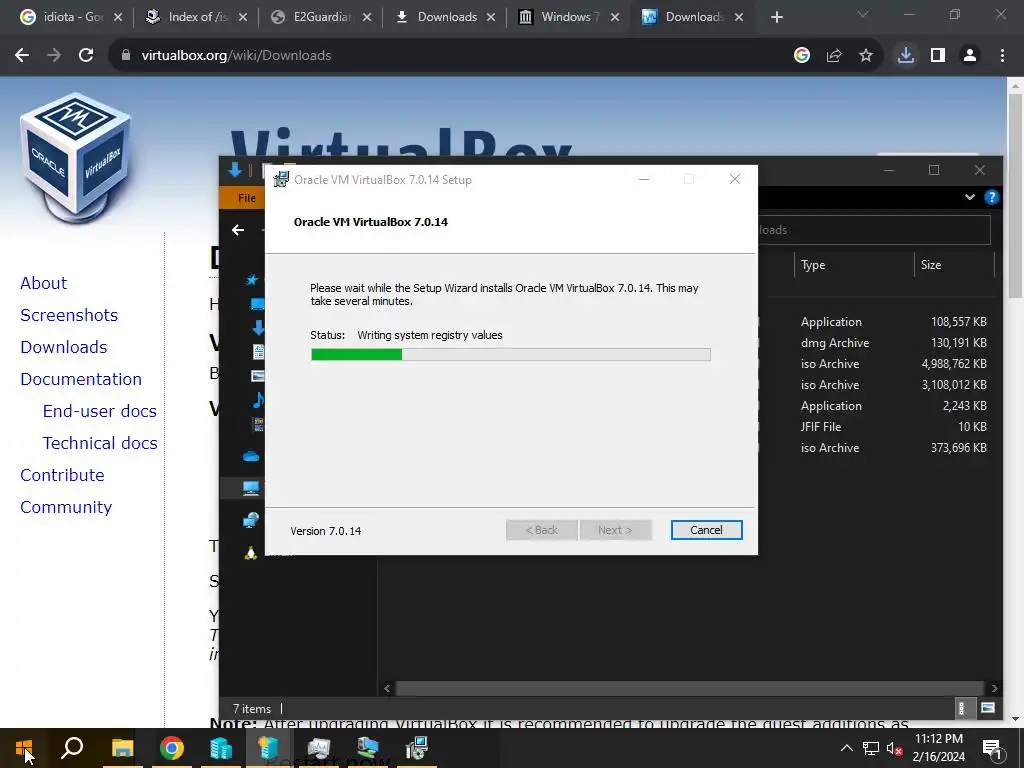Click Explorer horizontal scrollbar track
The height and width of the screenshot is (768, 1024).
[x=690, y=688]
